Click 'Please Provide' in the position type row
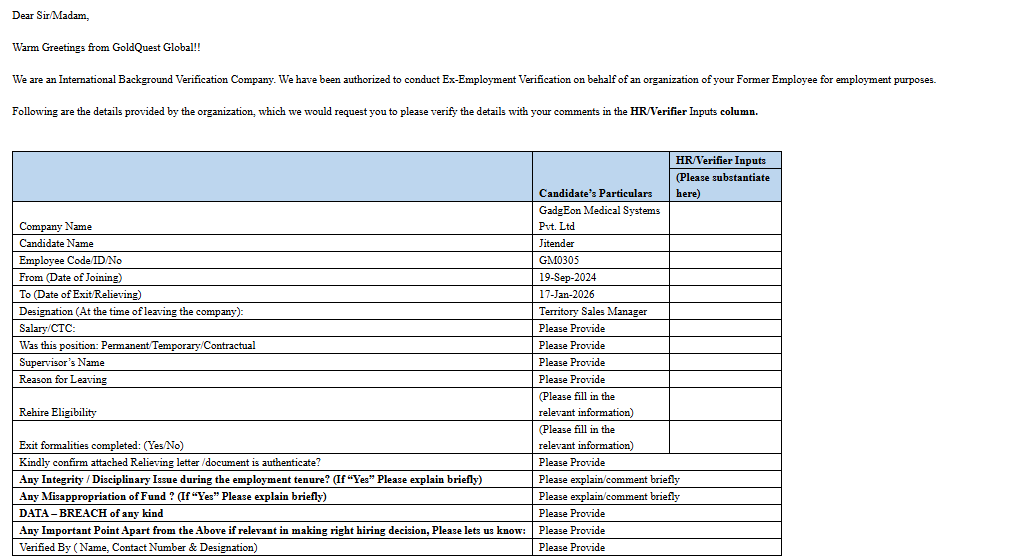This screenshot has height=556, width=1016. [x=572, y=345]
